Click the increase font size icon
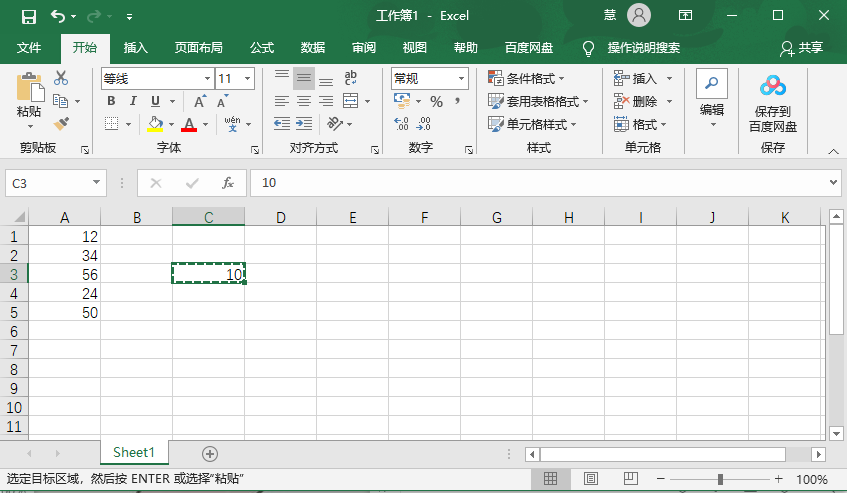Viewport: 847px width, 493px height. click(x=200, y=102)
